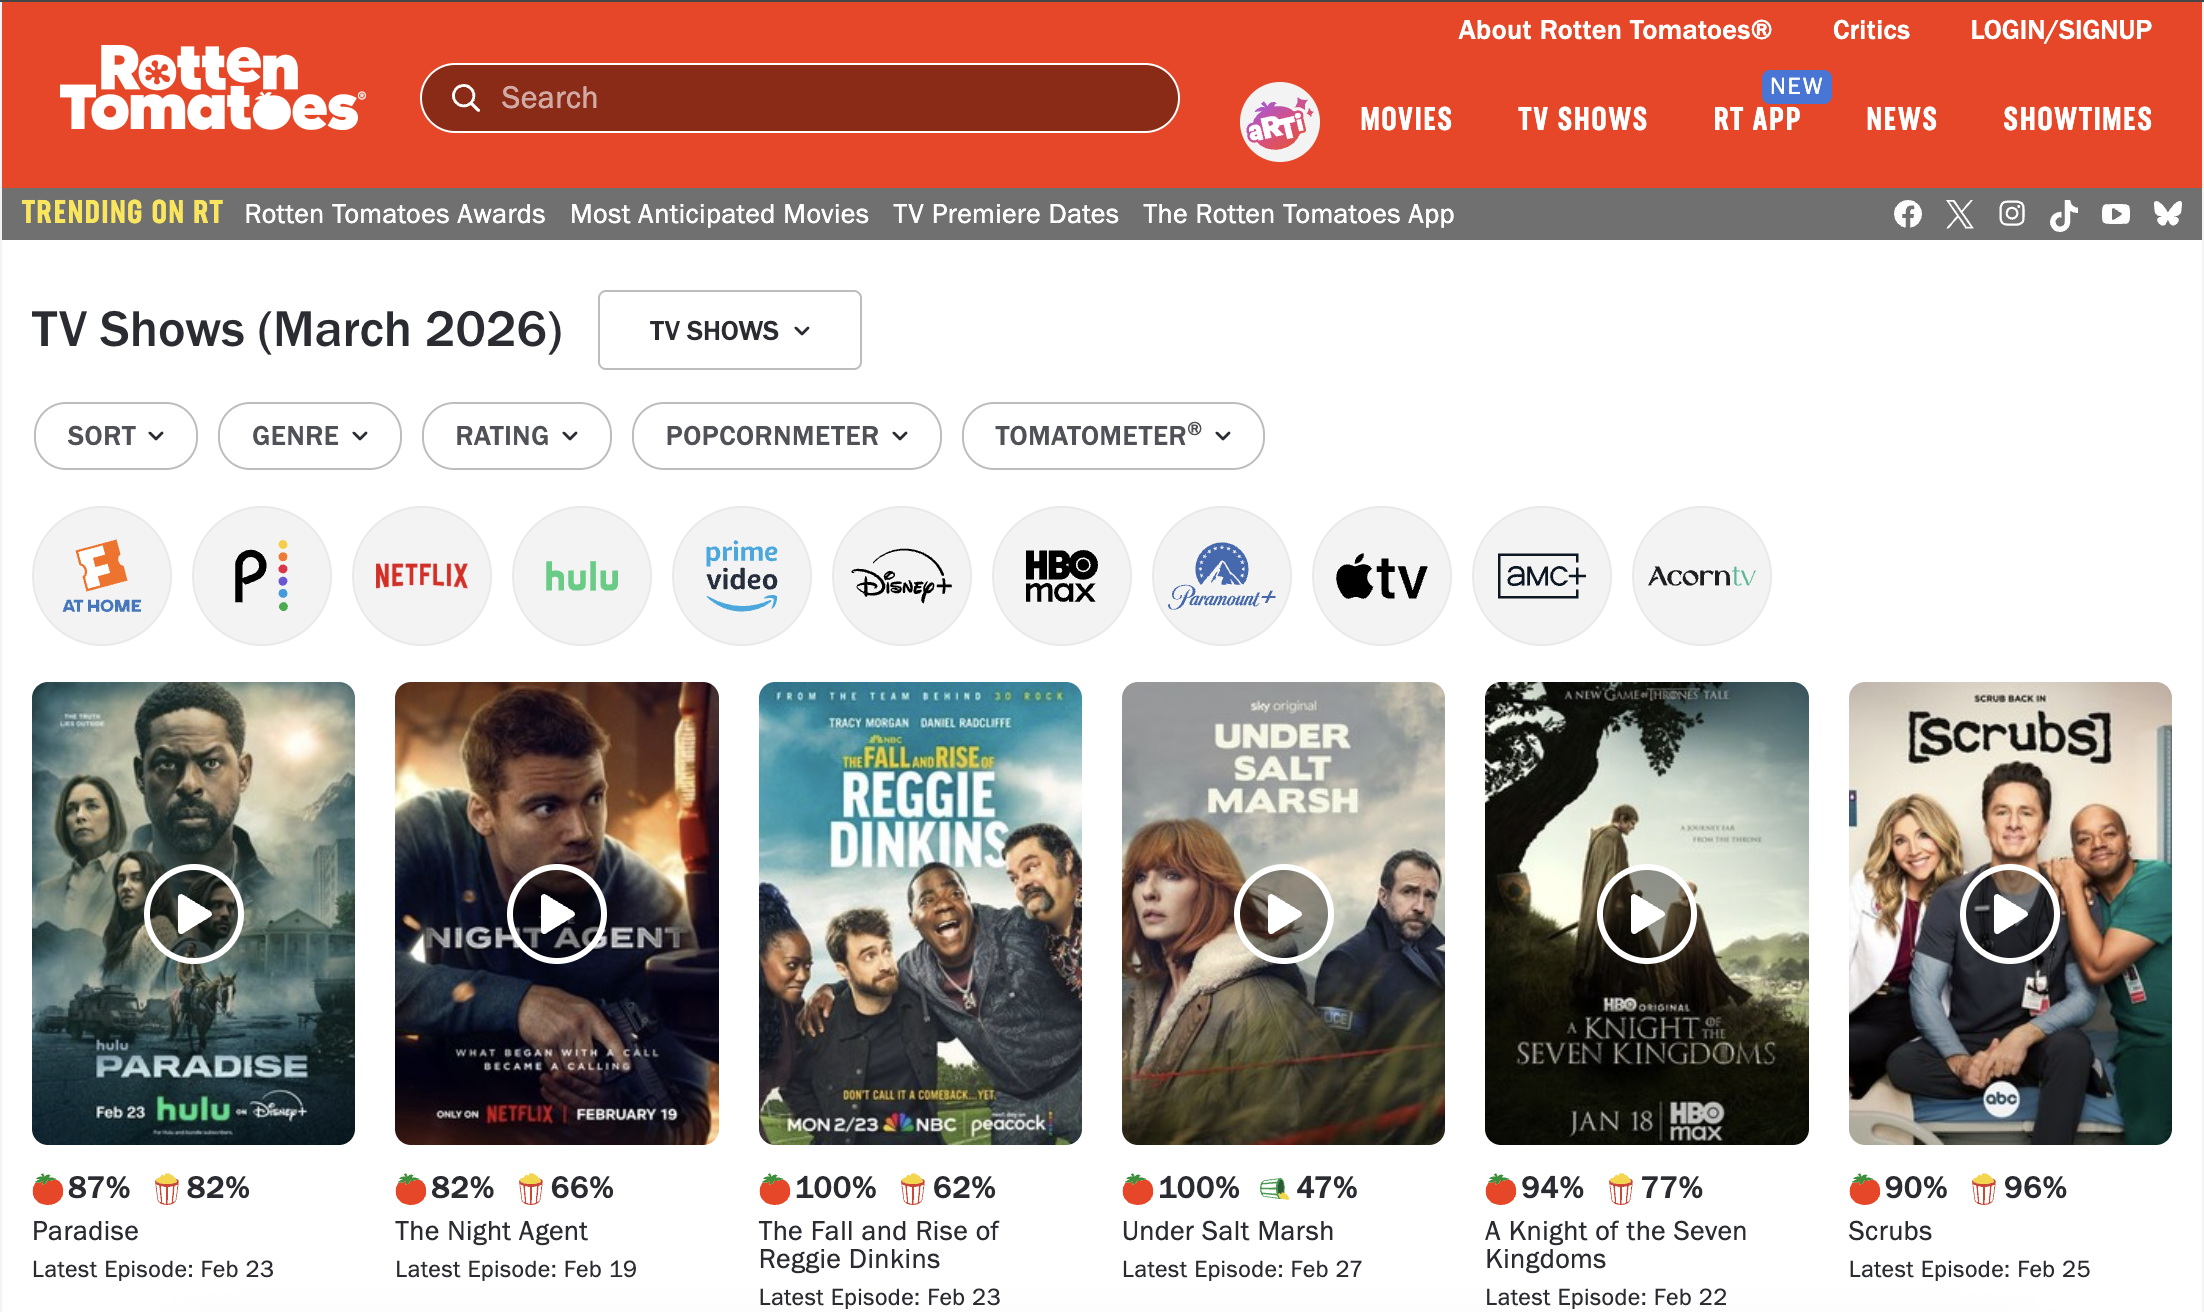Screen dimensions: 2204x1312
Task: Select the Apple TV service logo
Action: [x=1381, y=576]
